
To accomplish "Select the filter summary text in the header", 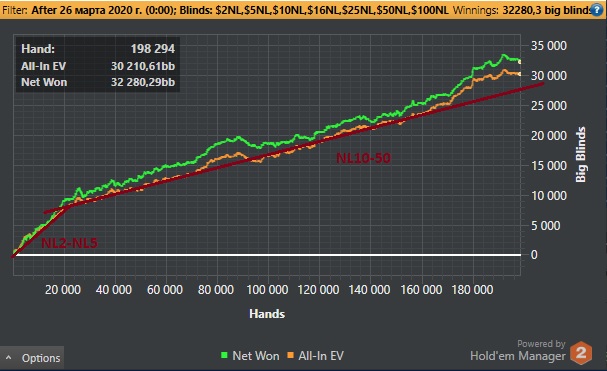I will click(x=226, y=10).
